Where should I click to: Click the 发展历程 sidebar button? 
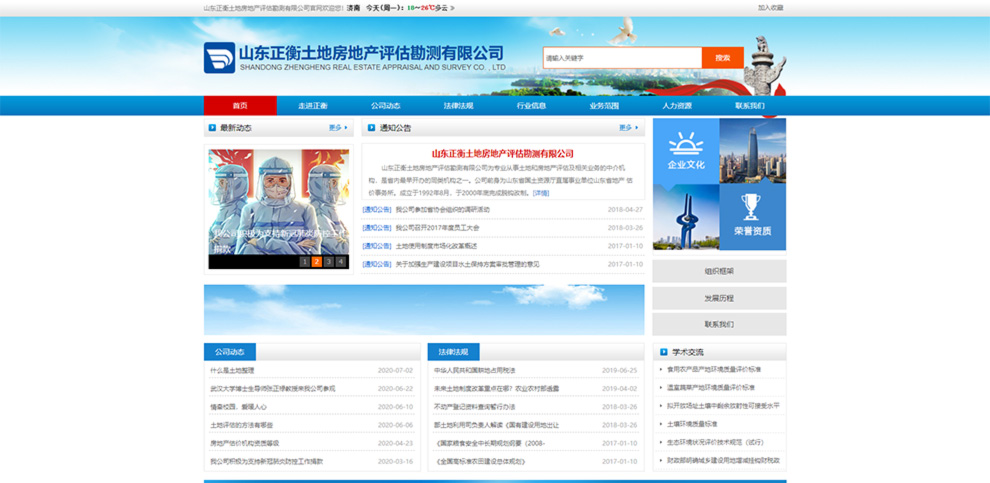pyautogui.click(x=719, y=298)
